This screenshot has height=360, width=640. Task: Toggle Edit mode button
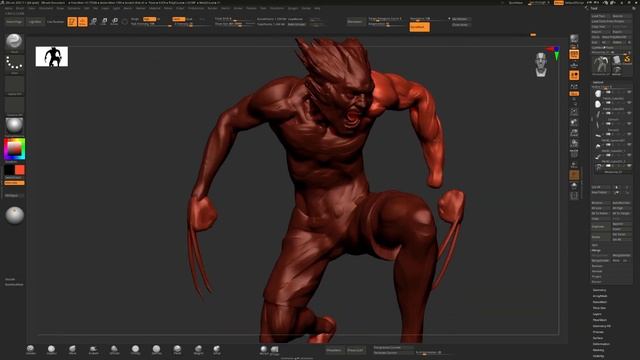(x=72, y=21)
